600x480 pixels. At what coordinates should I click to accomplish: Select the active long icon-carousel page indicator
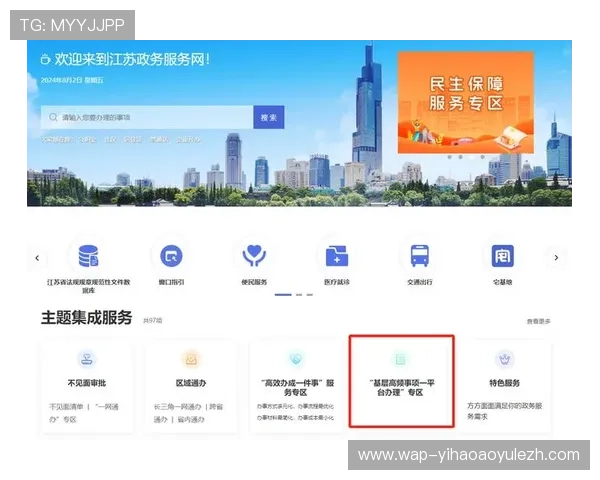283,295
